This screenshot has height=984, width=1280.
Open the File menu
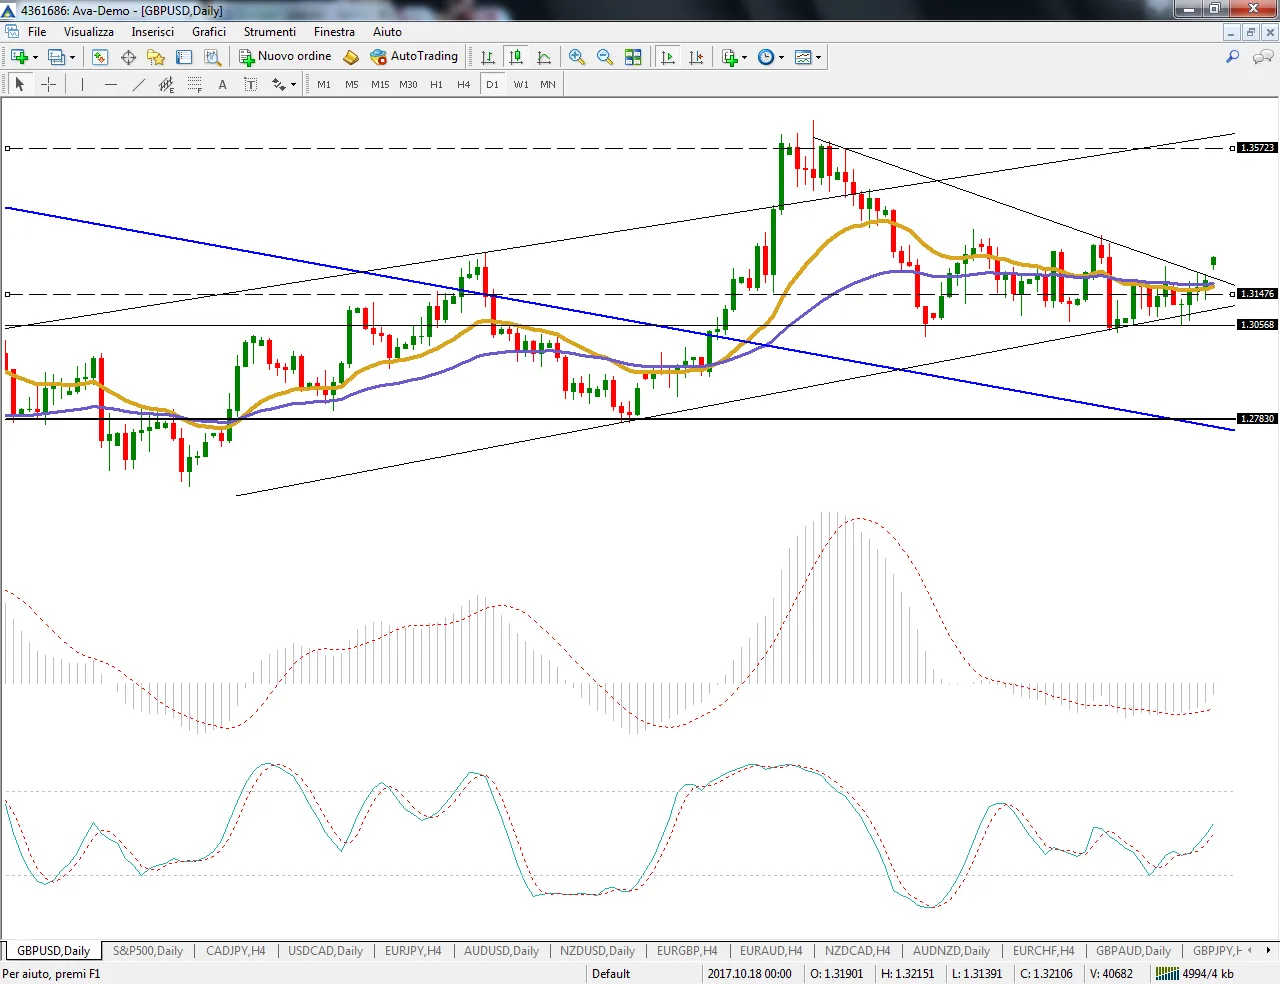coord(37,32)
